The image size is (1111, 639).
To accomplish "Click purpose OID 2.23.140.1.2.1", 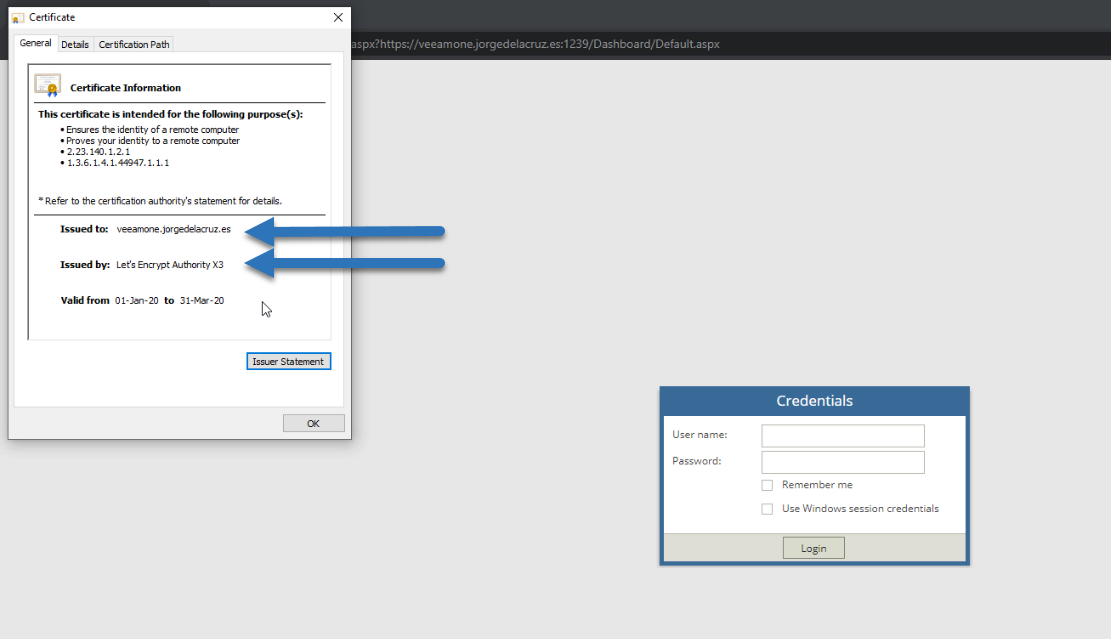I will click(x=98, y=152).
